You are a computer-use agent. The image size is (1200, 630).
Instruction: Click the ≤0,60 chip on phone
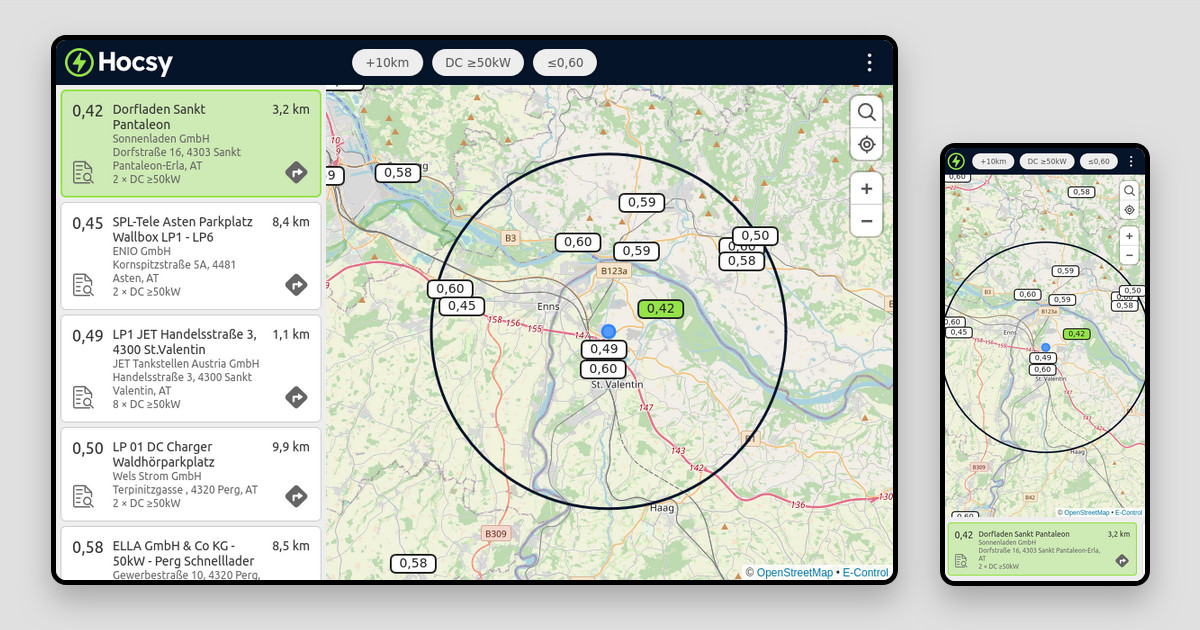(x=1099, y=161)
